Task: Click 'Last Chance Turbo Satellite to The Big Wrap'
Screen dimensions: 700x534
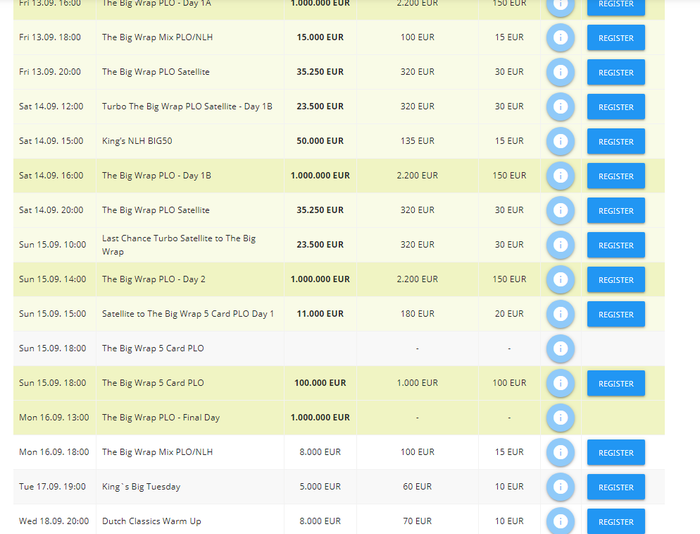Action: pyautogui.click(x=179, y=245)
